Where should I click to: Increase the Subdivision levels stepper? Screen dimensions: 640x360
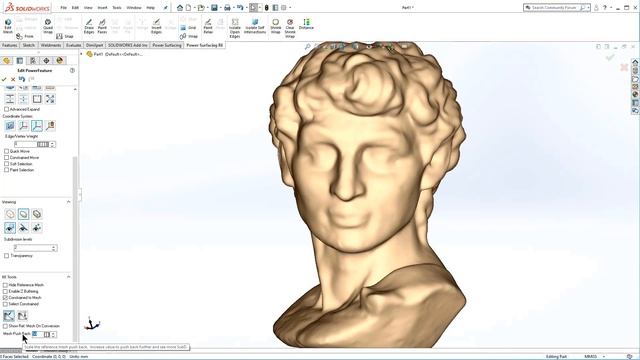pos(54,247)
